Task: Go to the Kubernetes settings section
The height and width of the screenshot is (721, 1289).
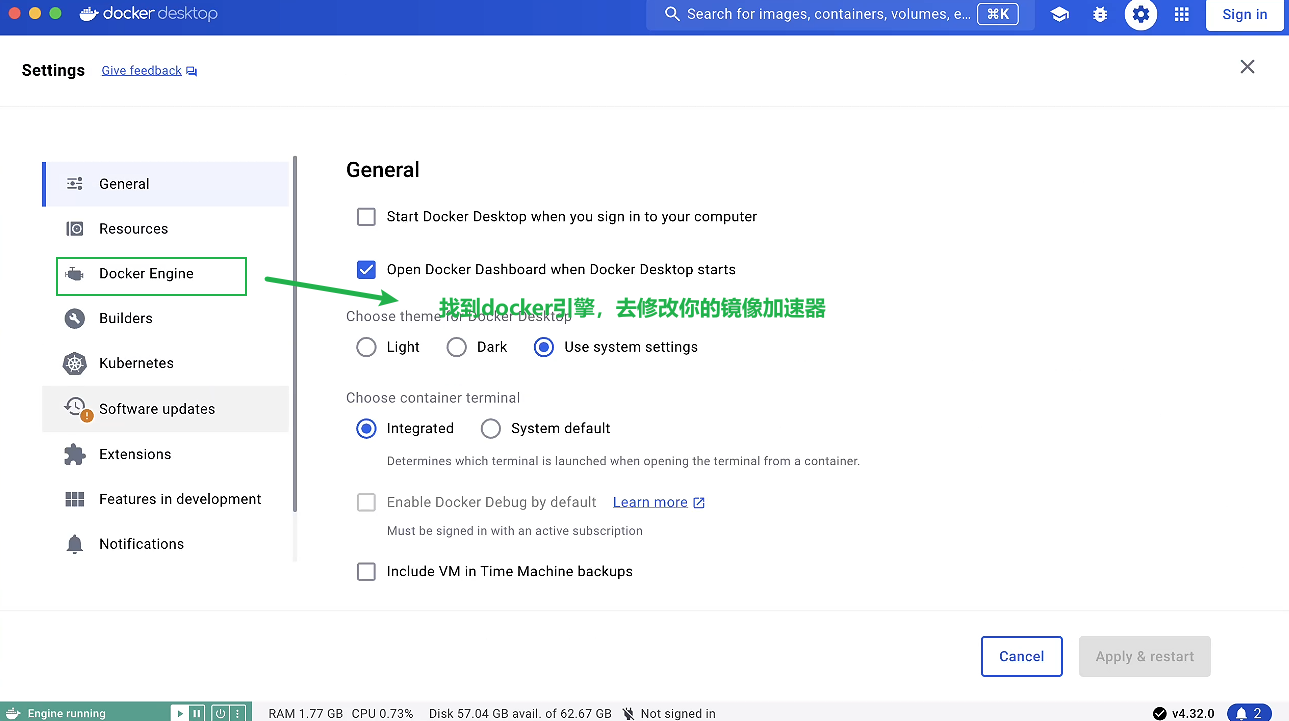Action: tap(166, 364)
